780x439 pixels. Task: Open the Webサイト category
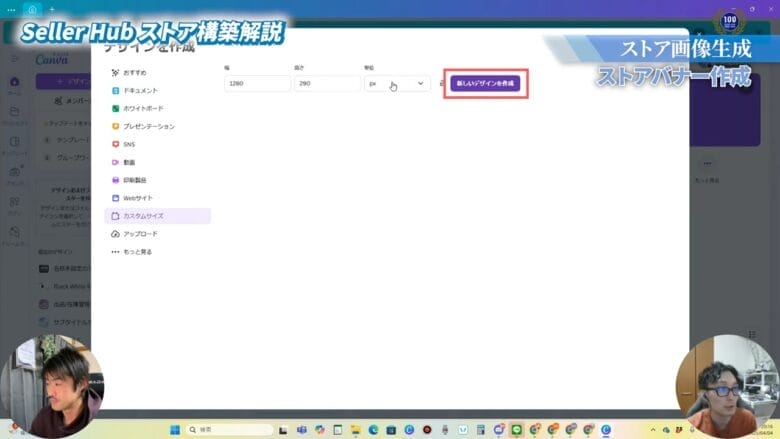[132, 198]
